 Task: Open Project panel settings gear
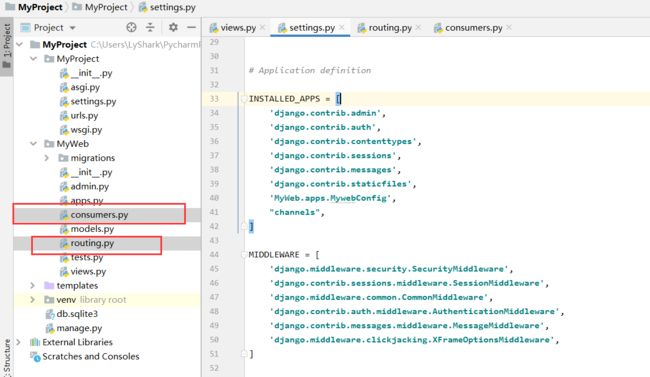(173, 27)
